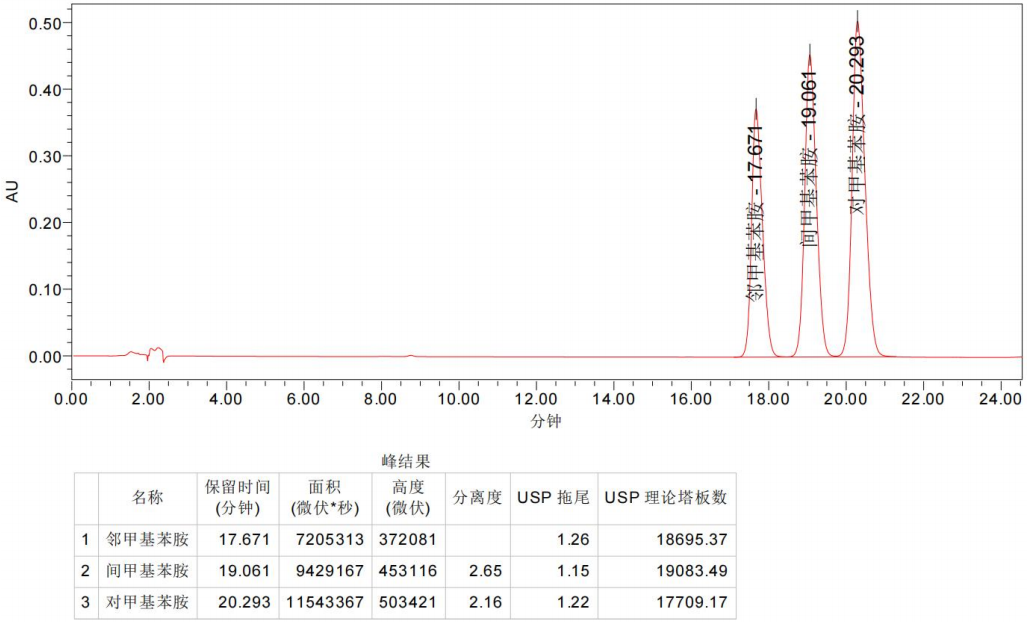Select the 邻甲基苯胺 name cell in row 1
Screen dimensions: 1028x622
click(148, 540)
